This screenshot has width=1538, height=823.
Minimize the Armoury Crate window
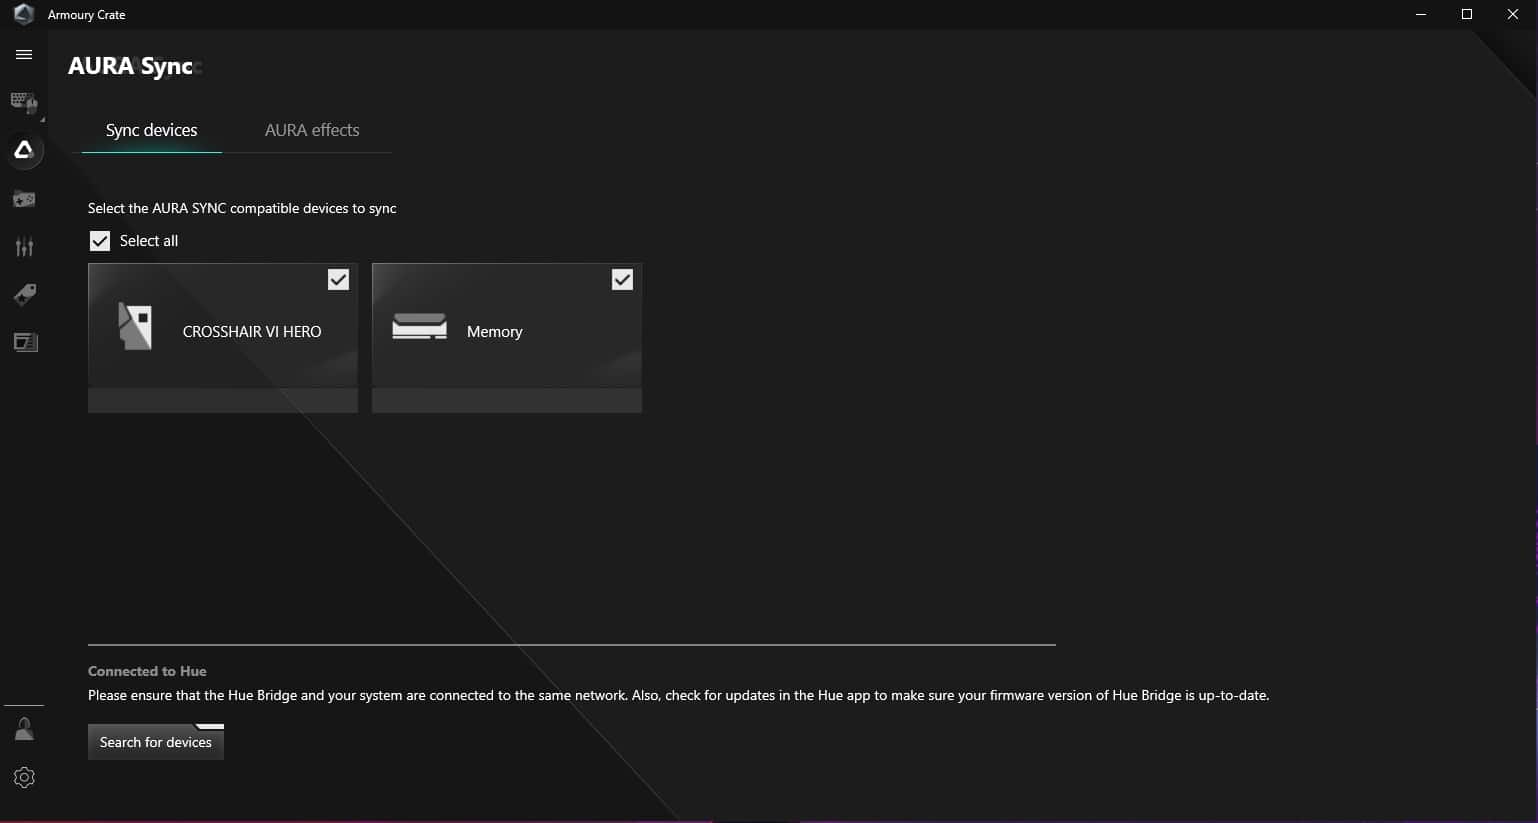click(1421, 14)
